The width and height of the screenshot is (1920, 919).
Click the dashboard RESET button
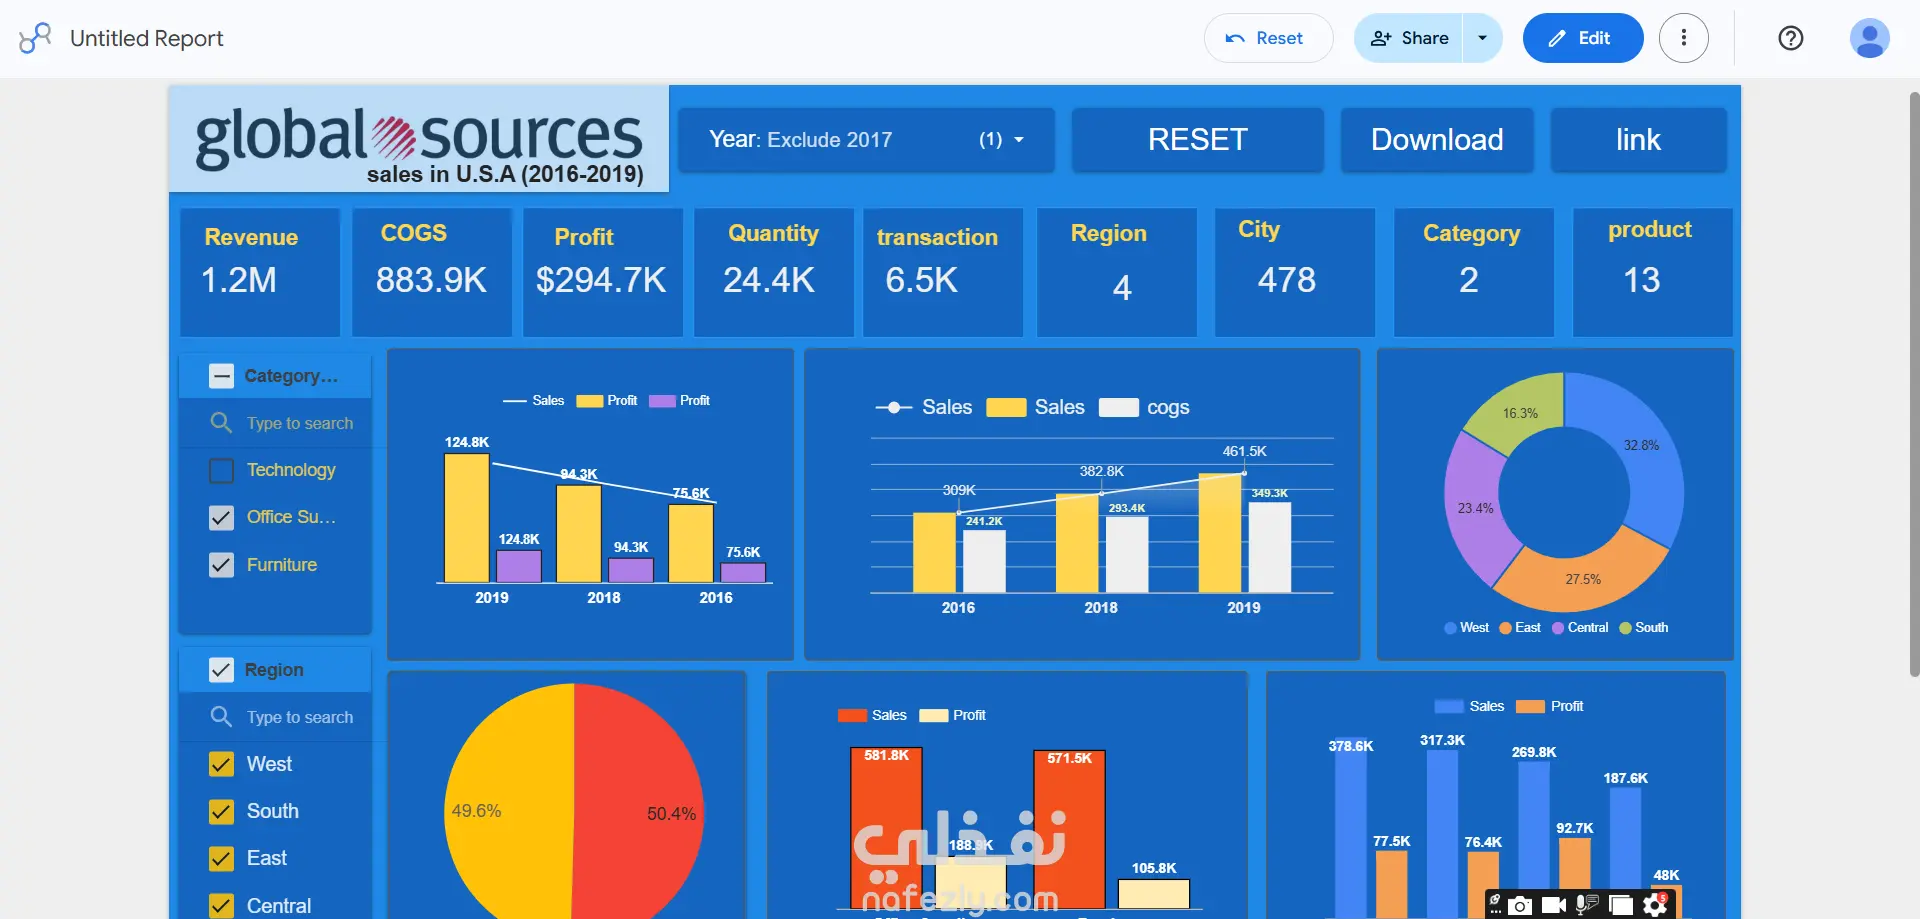(1197, 140)
